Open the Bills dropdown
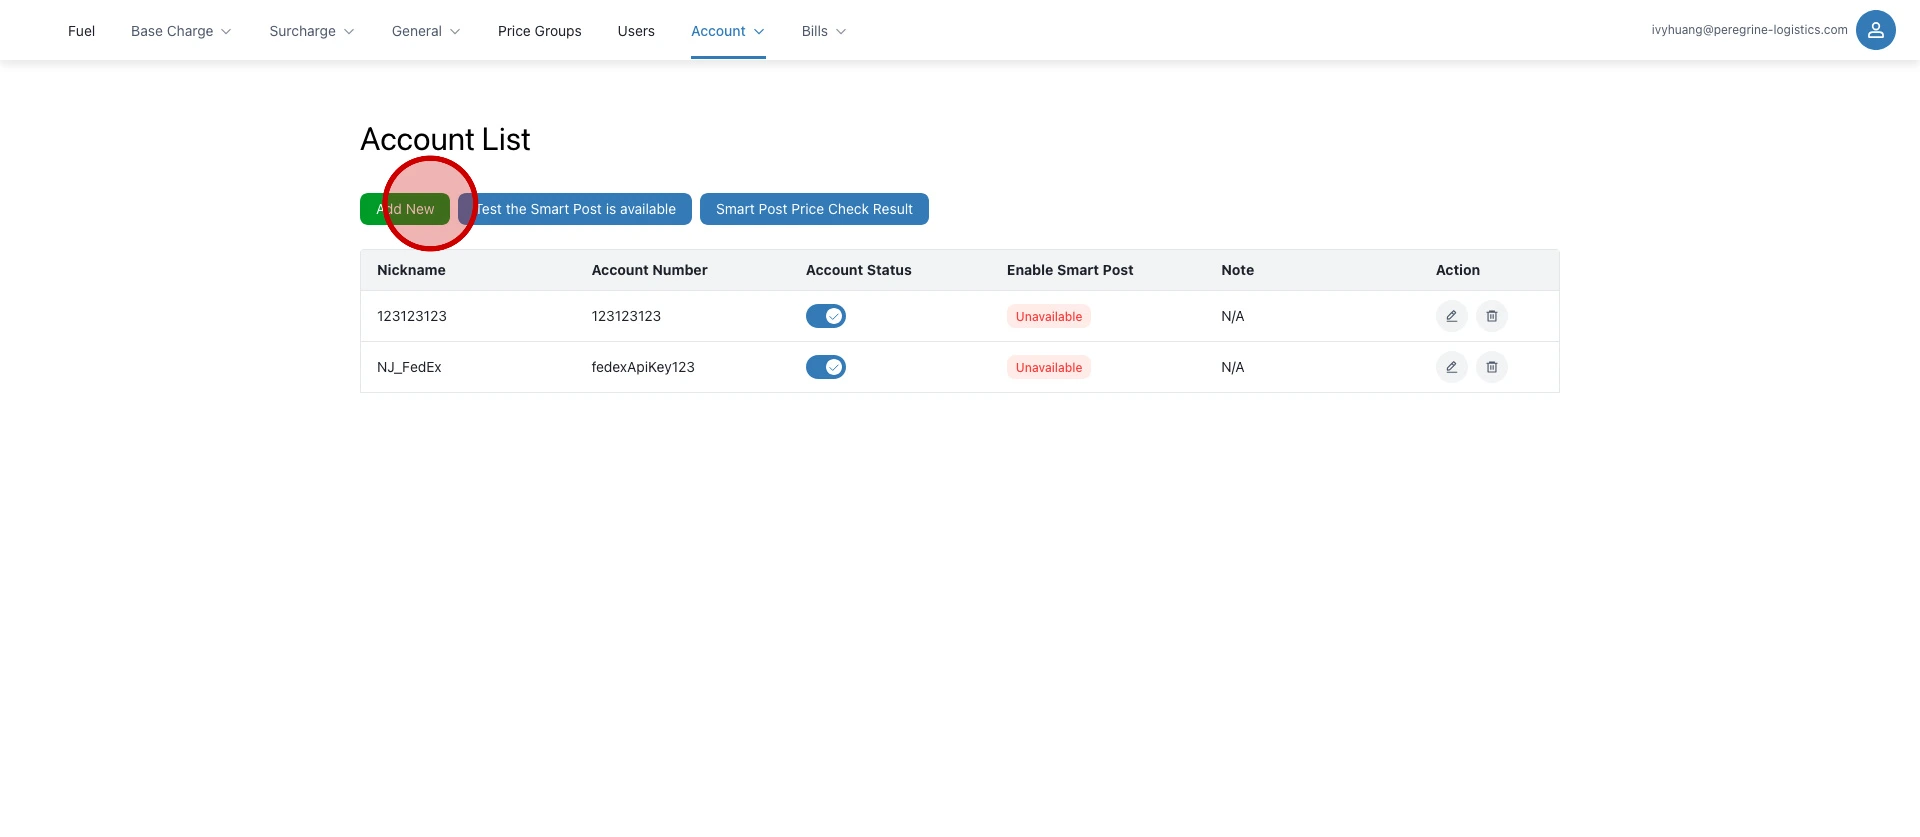 click(x=824, y=31)
